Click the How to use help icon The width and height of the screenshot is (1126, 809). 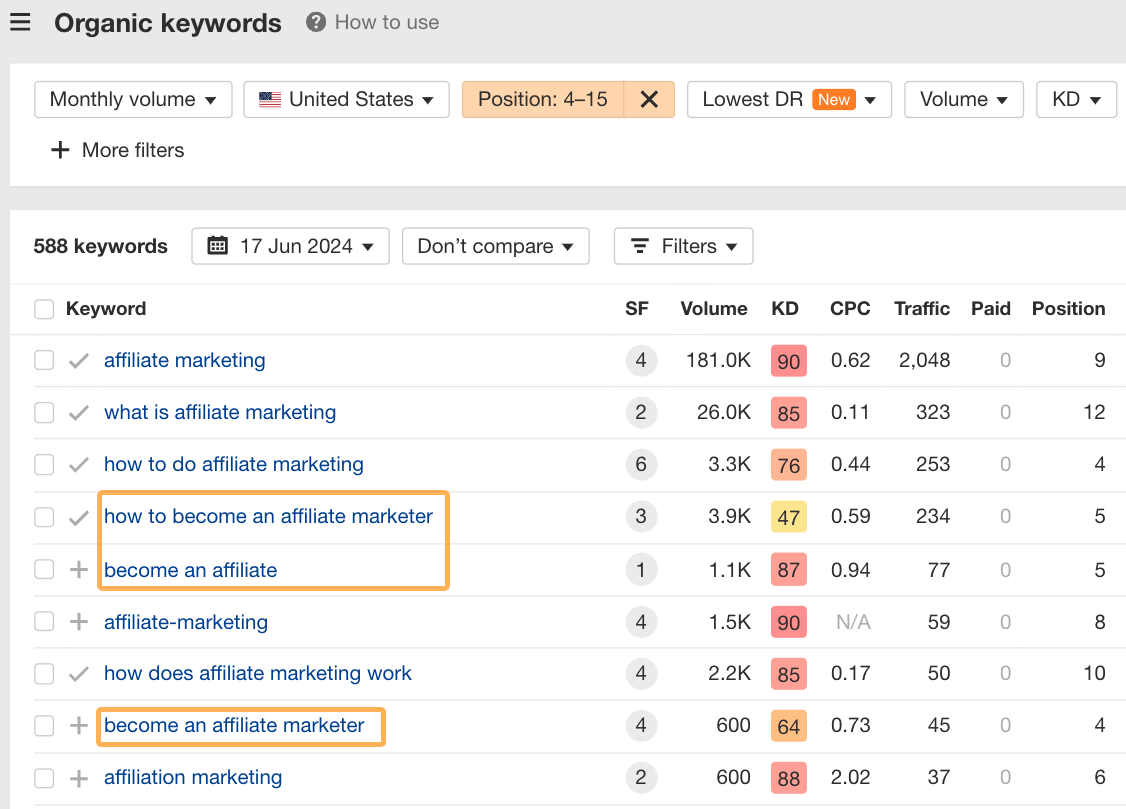(x=316, y=22)
